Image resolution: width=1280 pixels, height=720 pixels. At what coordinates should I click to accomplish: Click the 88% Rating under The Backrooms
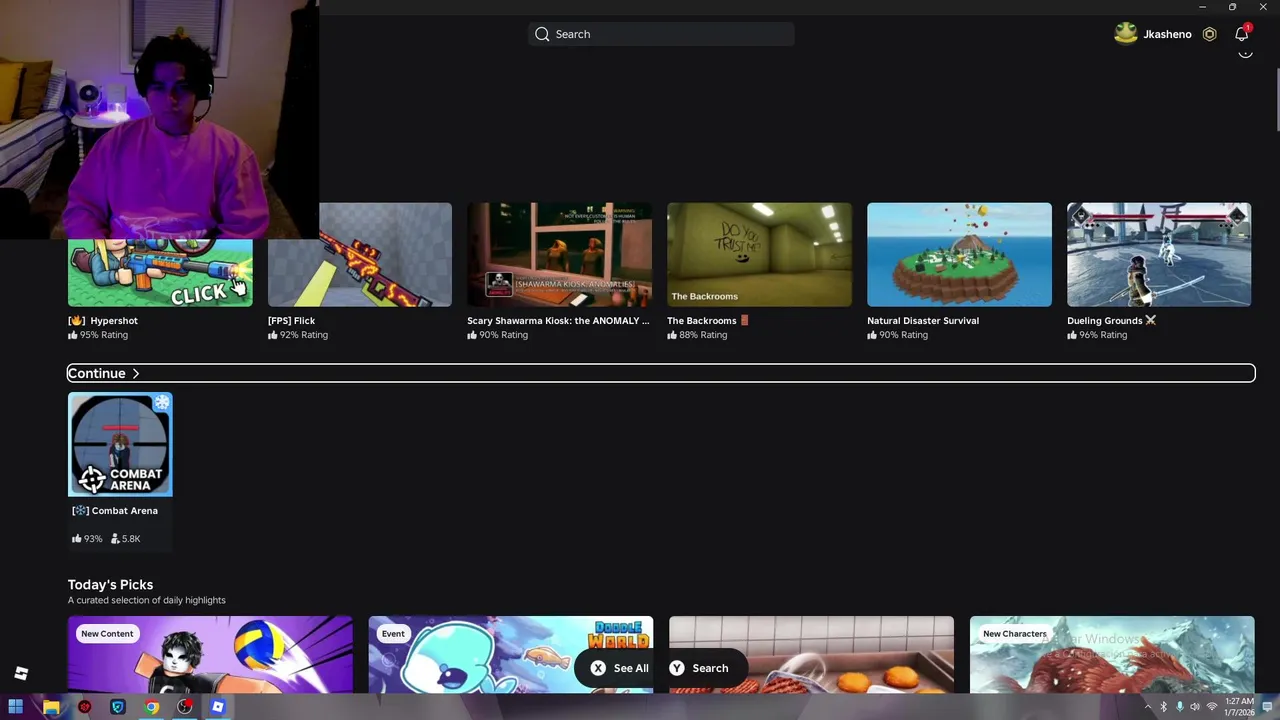pyautogui.click(x=697, y=335)
